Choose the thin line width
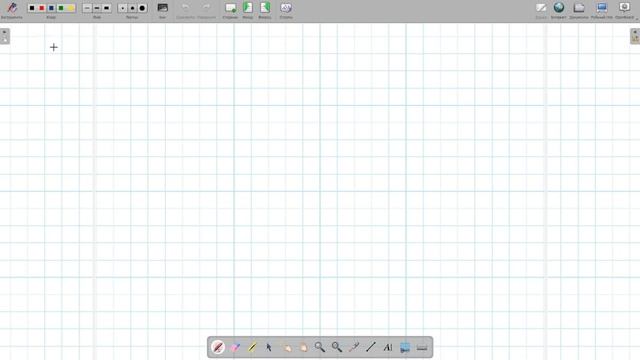The height and width of the screenshot is (360, 640). (87, 8)
